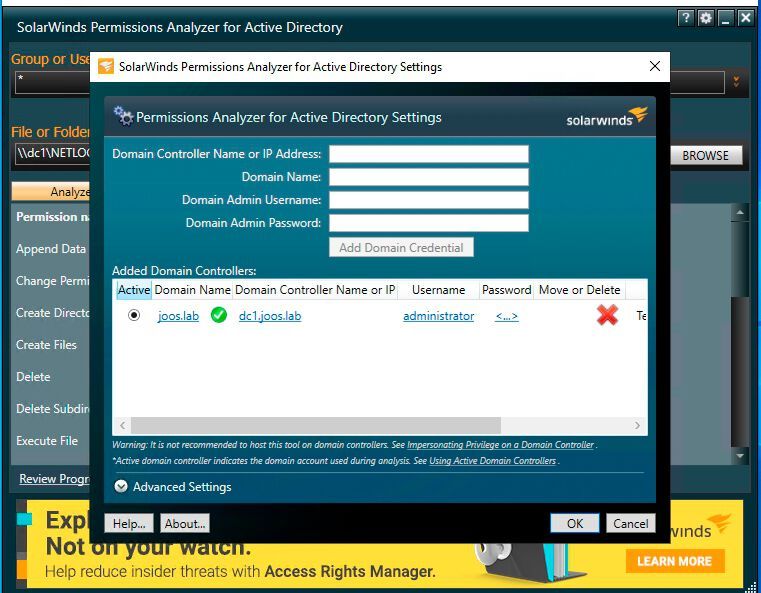Select the active radio button for joos.lab
Image resolution: width=761 pixels, height=593 pixels.
click(x=134, y=315)
